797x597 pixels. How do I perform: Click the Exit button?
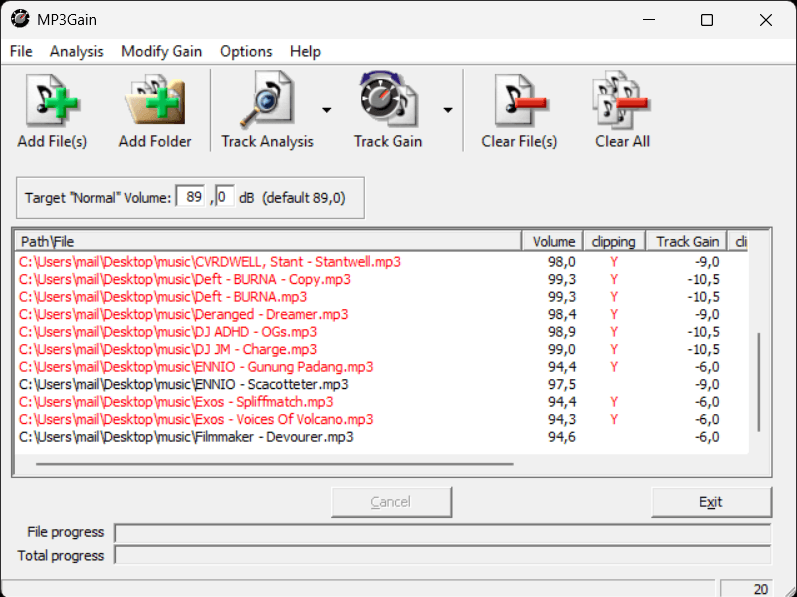pos(711,502)
